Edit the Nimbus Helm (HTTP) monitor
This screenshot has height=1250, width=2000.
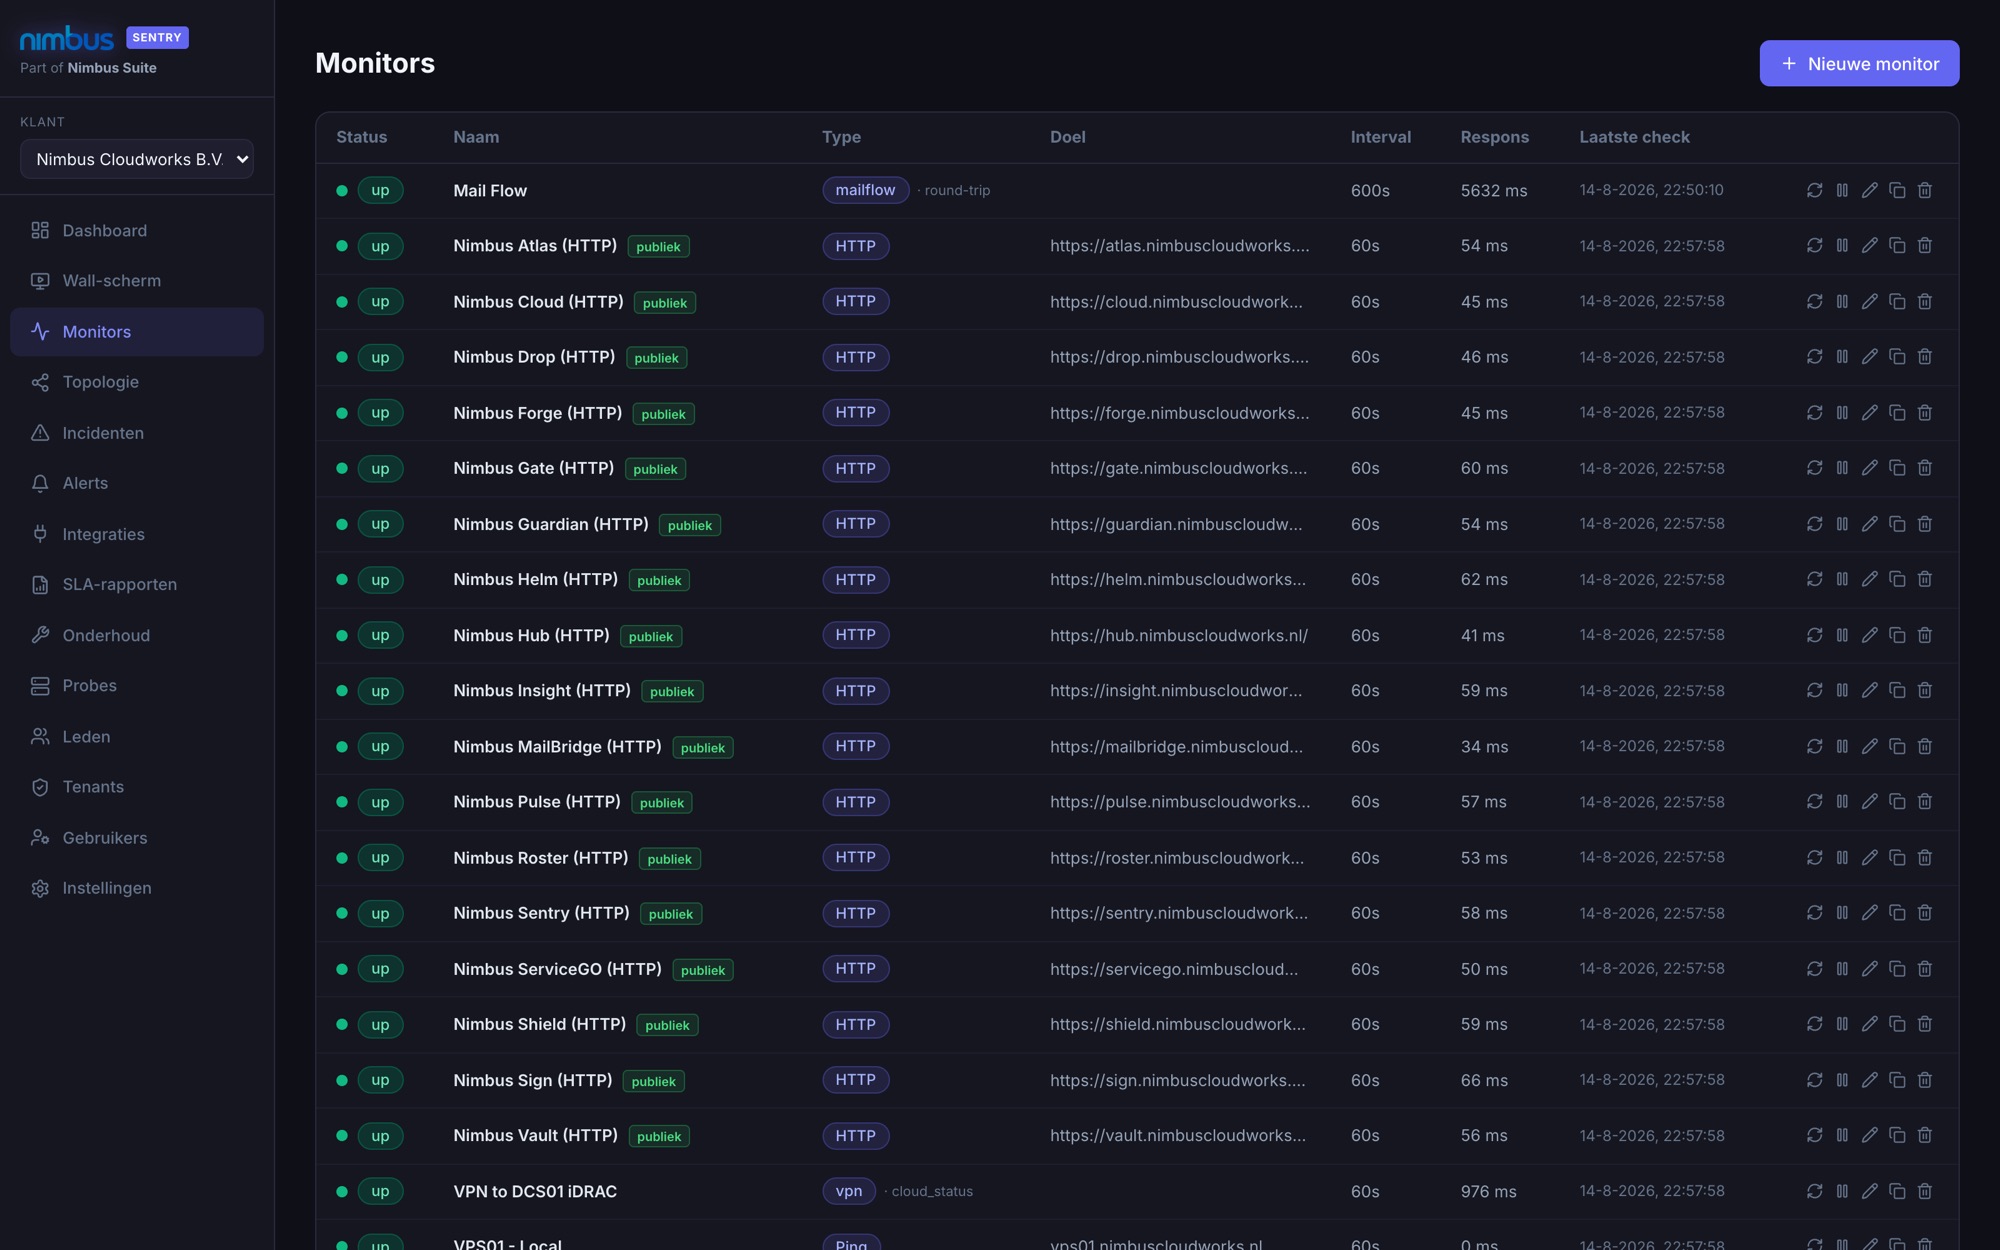coord(1869,580)
